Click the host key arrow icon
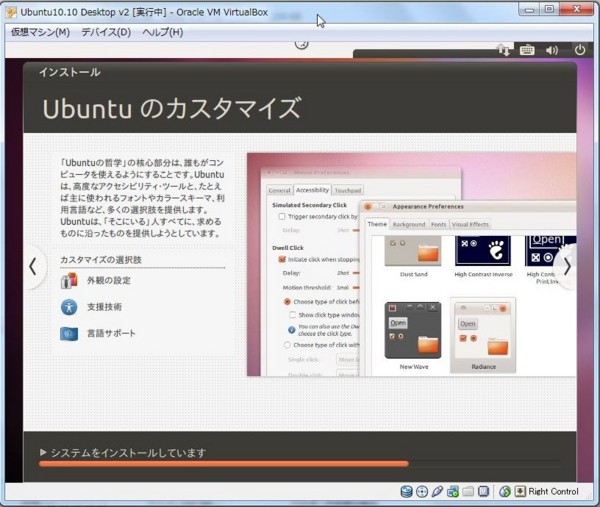Screen dimensions: 600x507 pyautogui.click(x=520, y=491)
